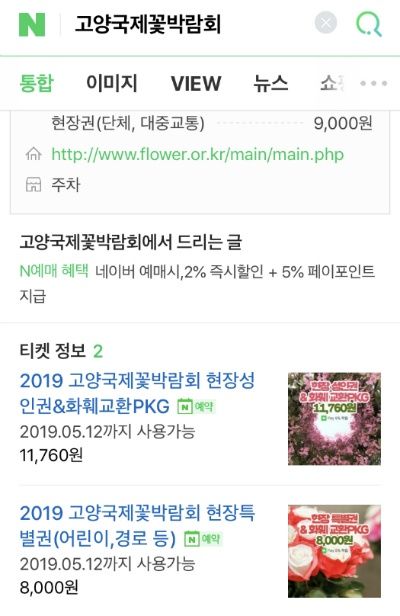
Task: Open the partially hidden 쇼핑 tab
Action: 332,83
